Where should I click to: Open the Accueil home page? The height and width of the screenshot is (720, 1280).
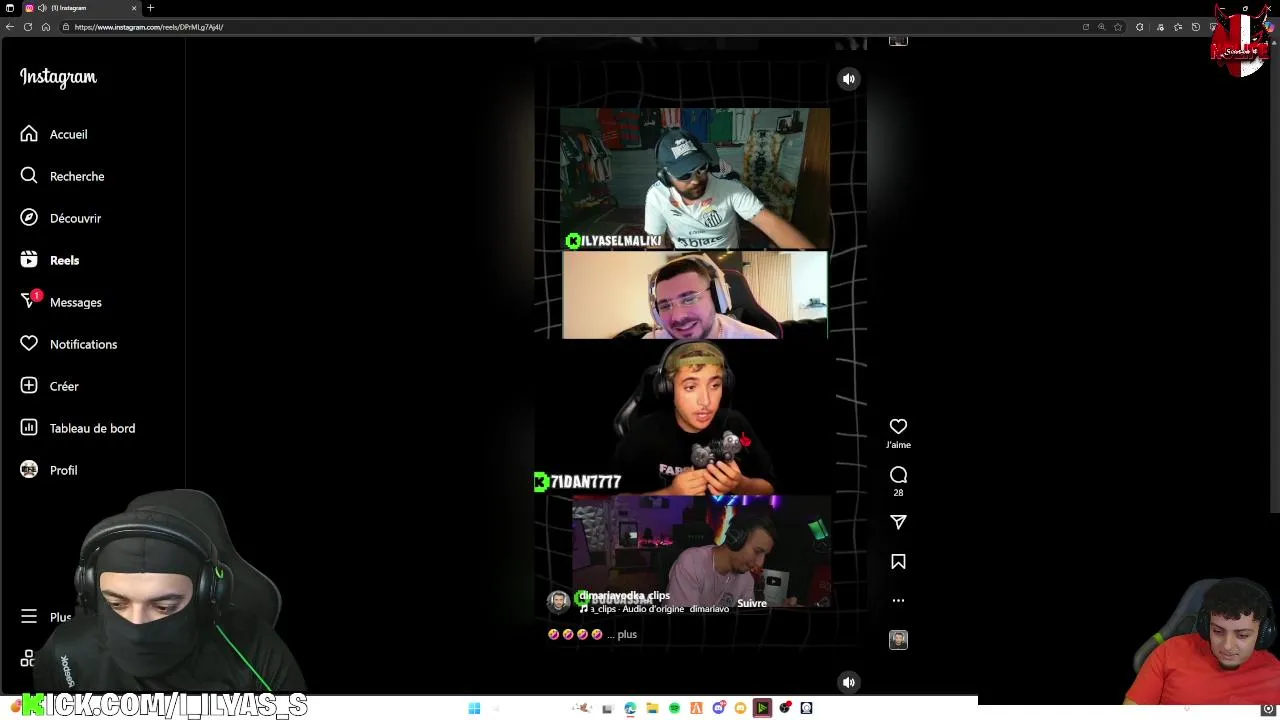click(54, 134)
